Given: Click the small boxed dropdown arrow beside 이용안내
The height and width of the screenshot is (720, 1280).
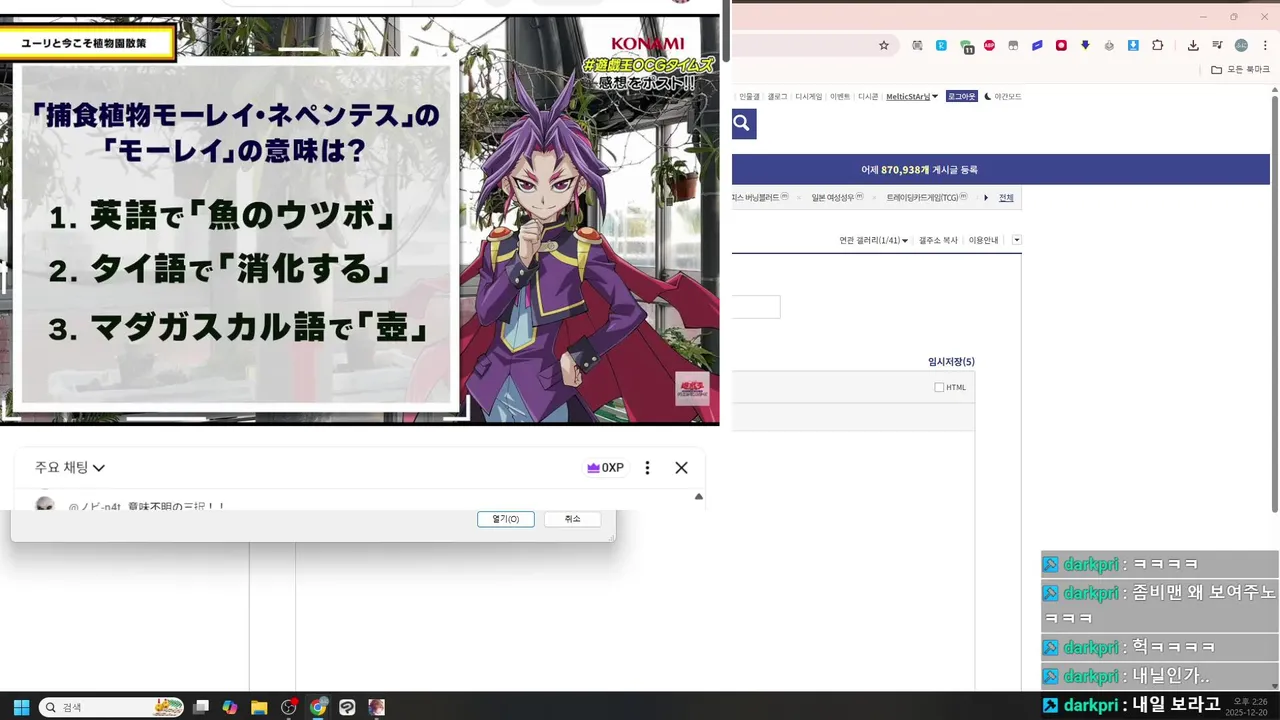Looking at the screenshot, I should tap(1017, 240).
